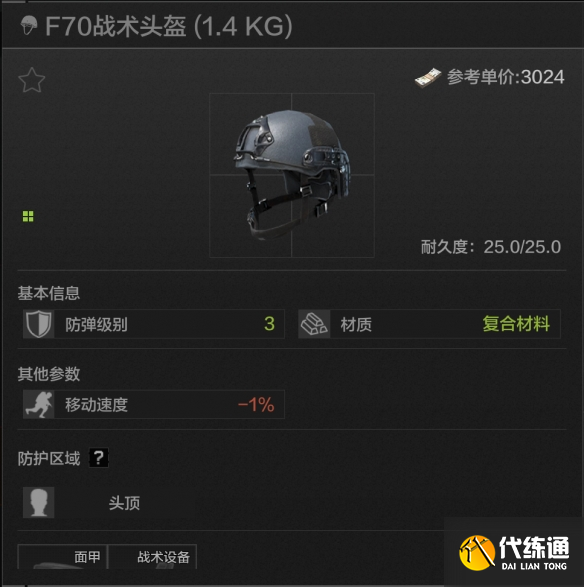Click the 复合材料 material value

coord(516,324)
